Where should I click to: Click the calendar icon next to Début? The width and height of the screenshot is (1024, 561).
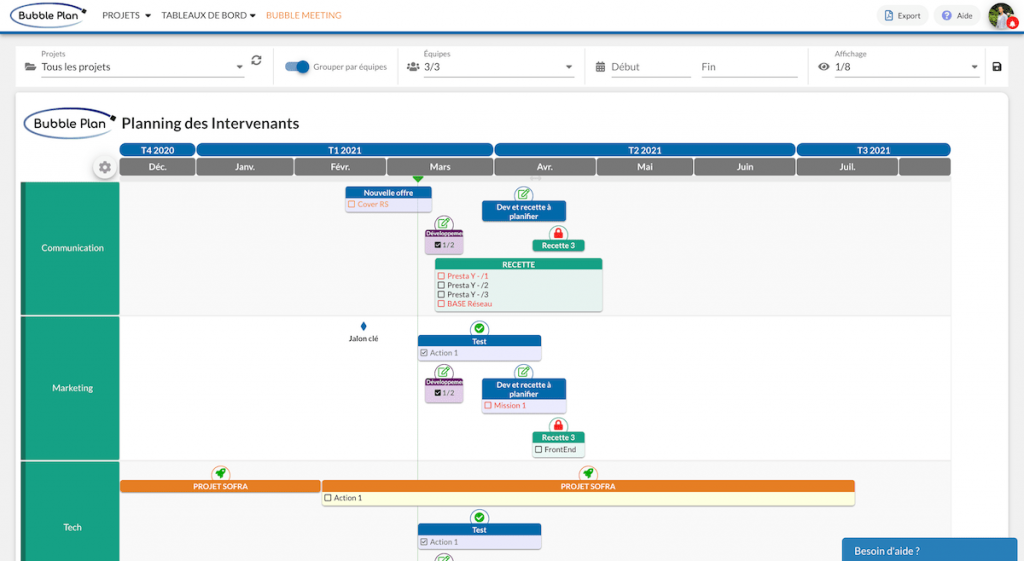600,67
